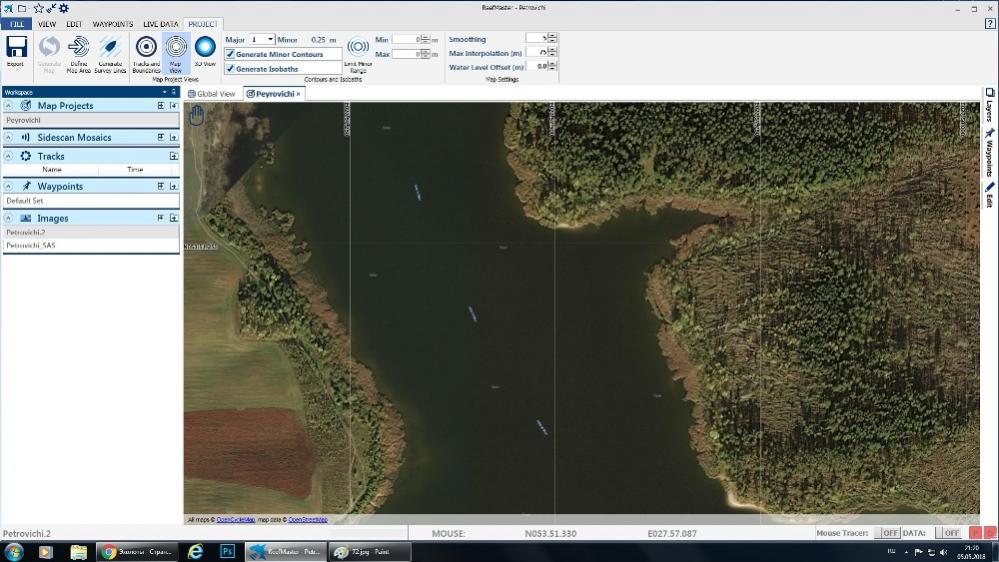Open Photoshop from the Windows taskbar
Screen dimensions: 999x562
click(227, 552)
